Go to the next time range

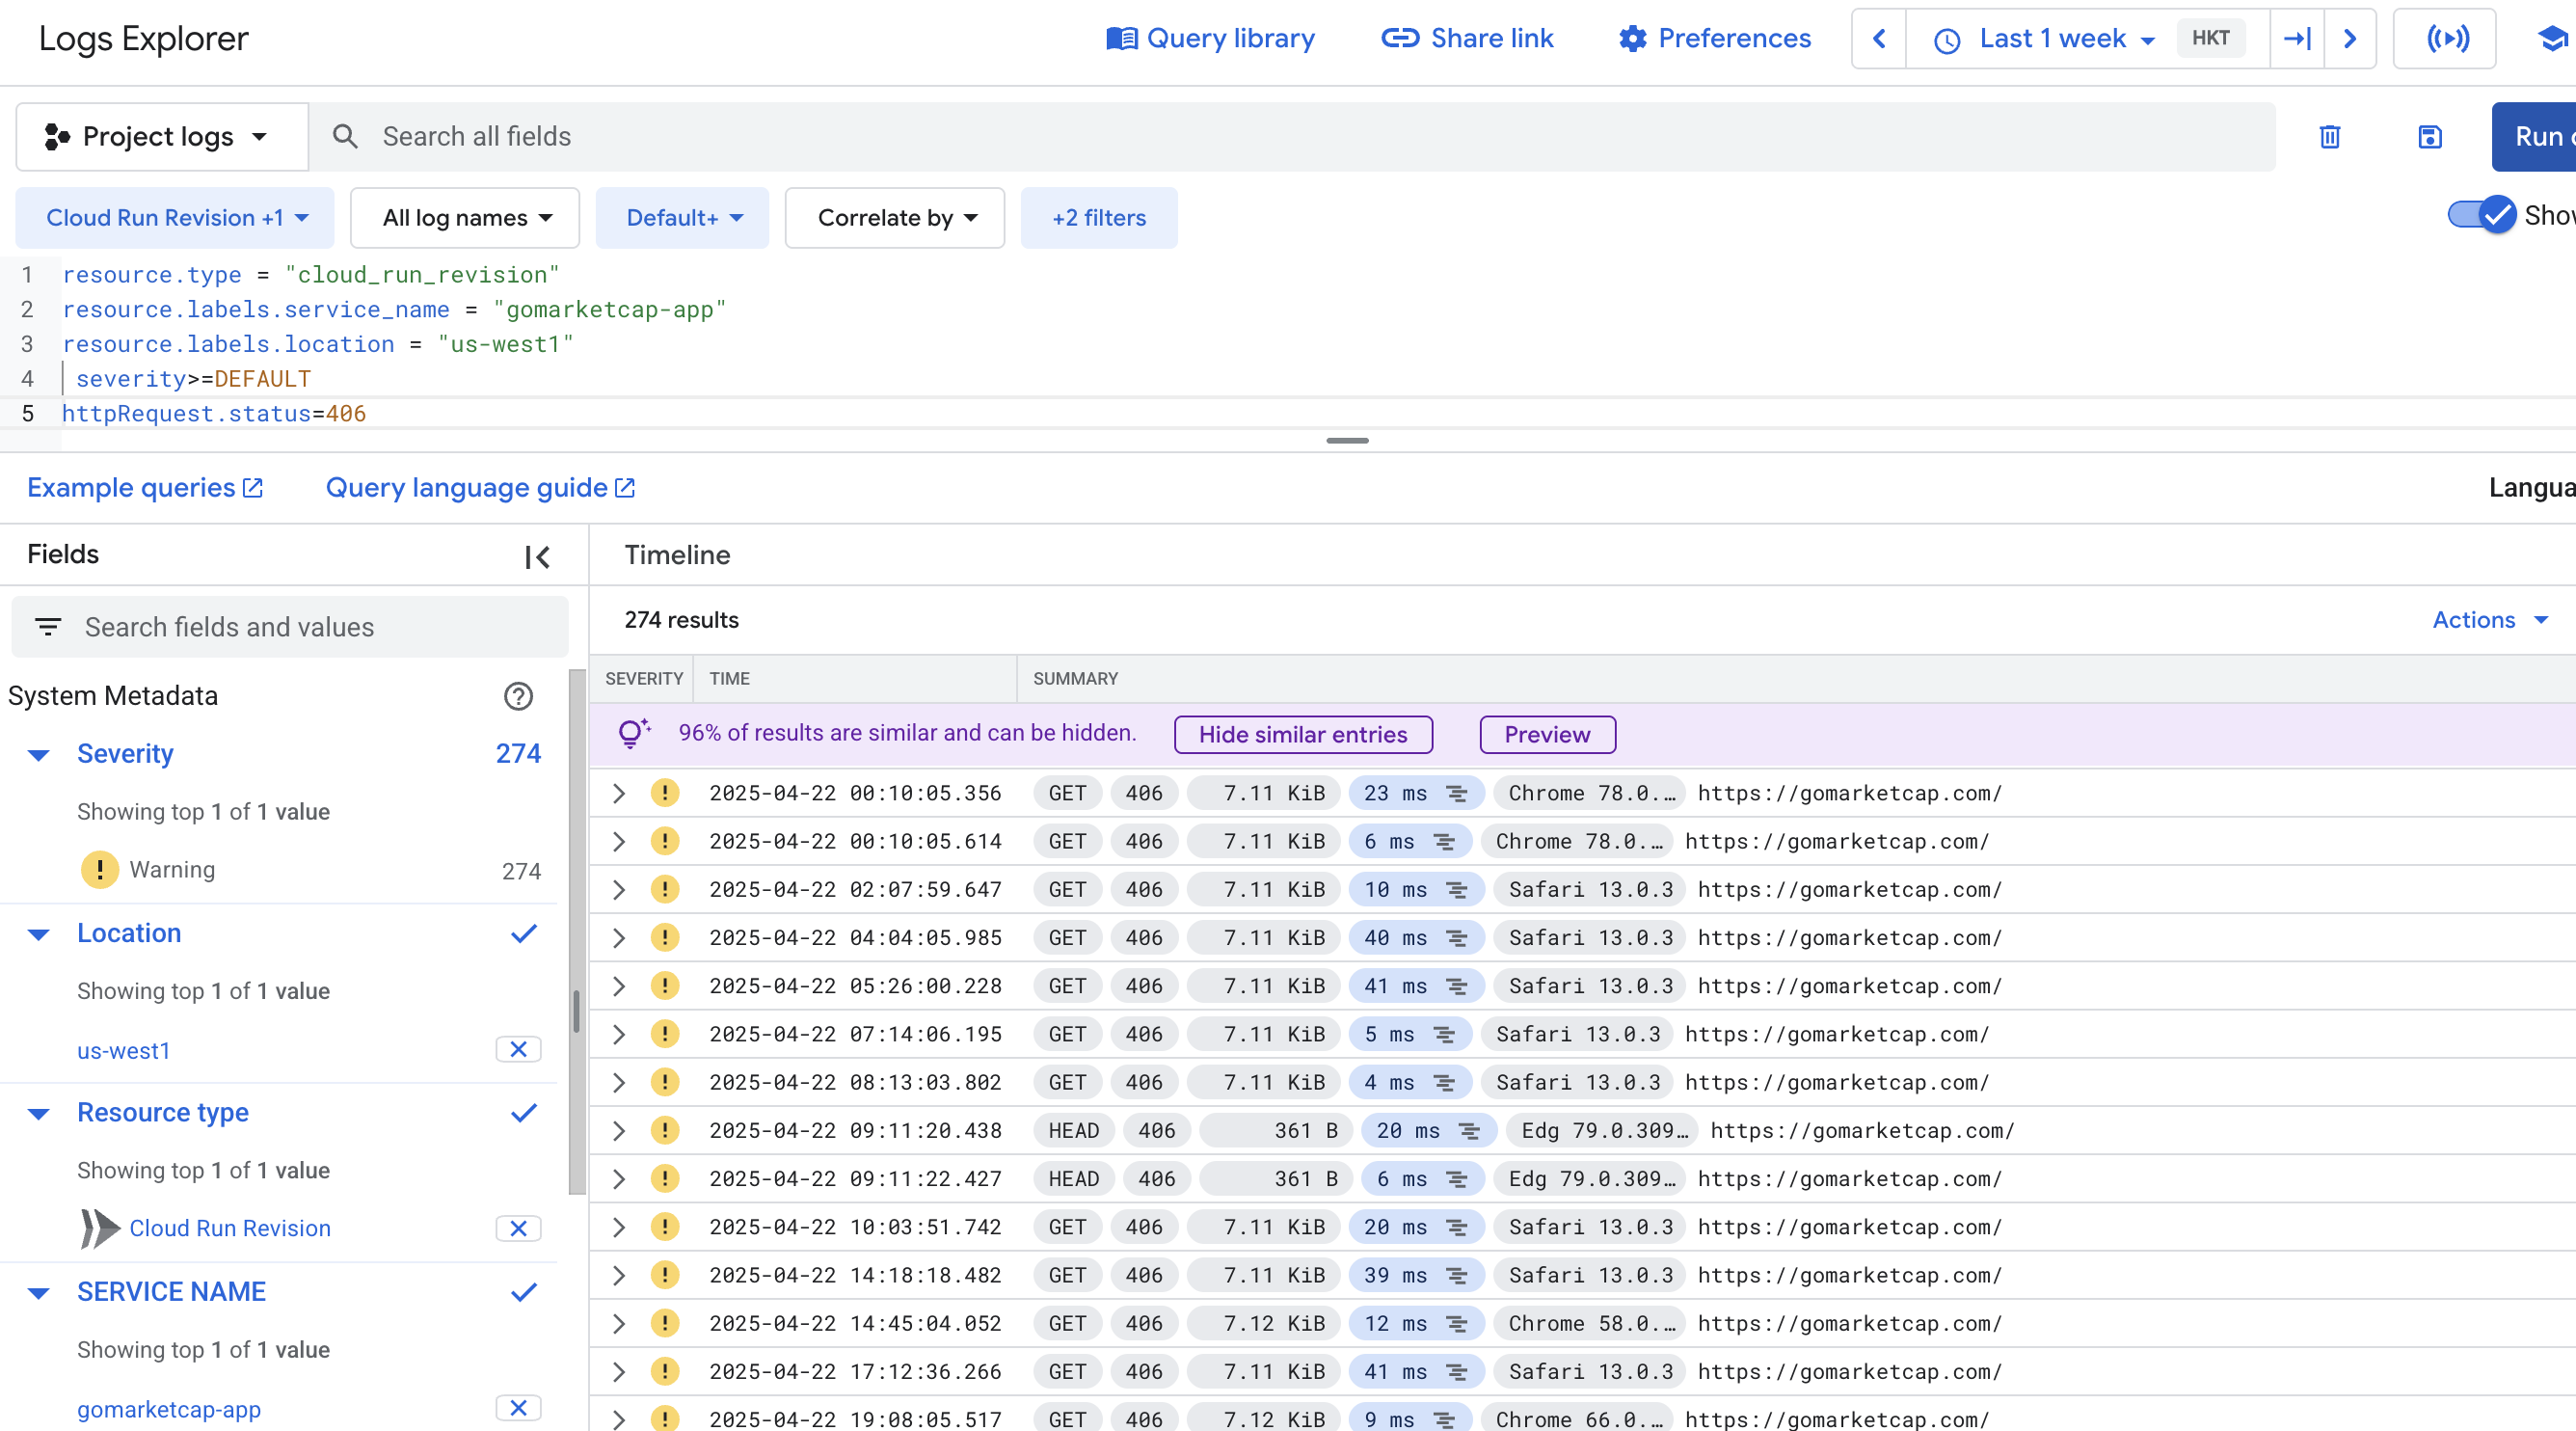click(2350, 39)
